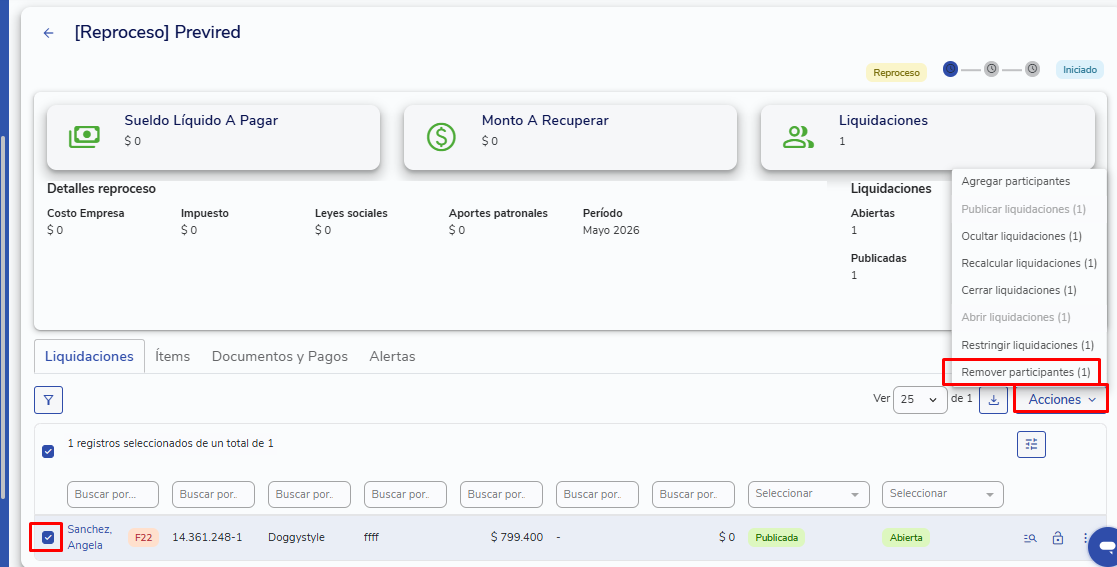This screenshot has height=567, width=1117.
Task: Click the ffff cell in the row
Action: point(371,537)
